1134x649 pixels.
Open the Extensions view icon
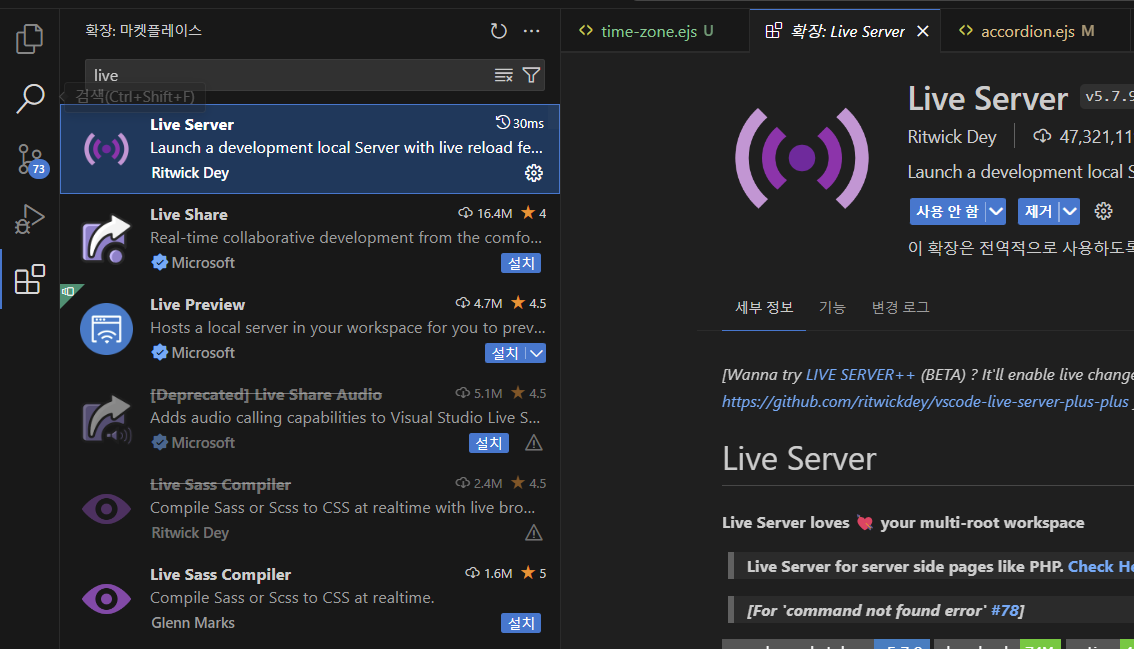30,279
